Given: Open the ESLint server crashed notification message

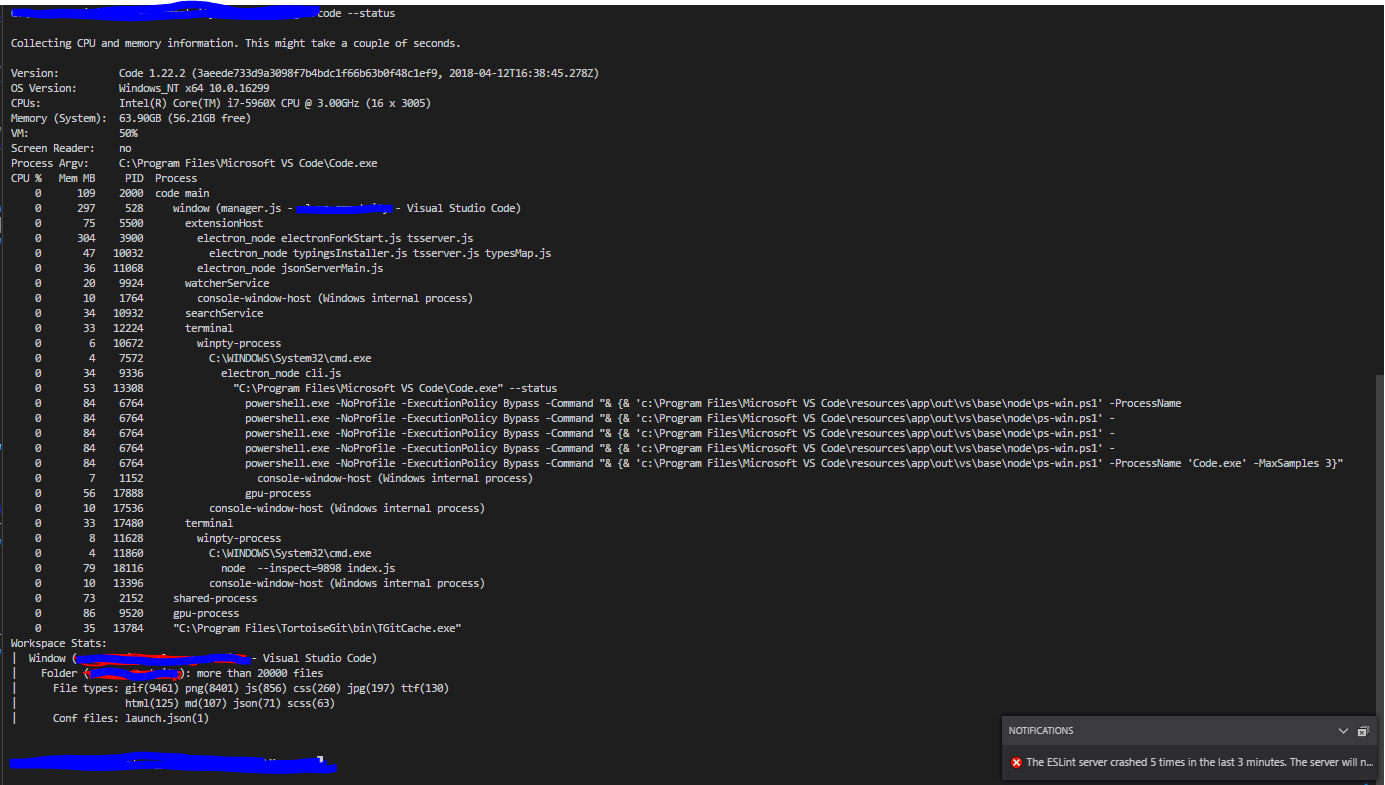Looking at the screenshot, I should (1199, 762).
